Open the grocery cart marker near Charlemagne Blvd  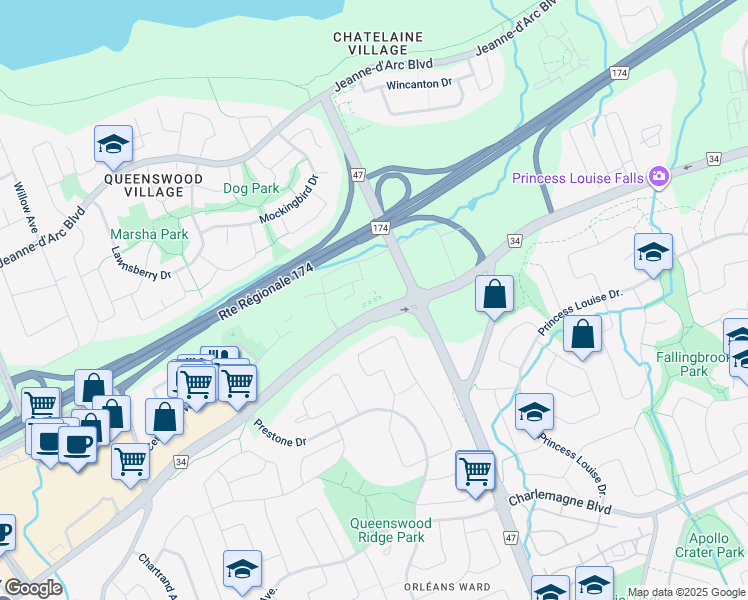tap(475, 472)
